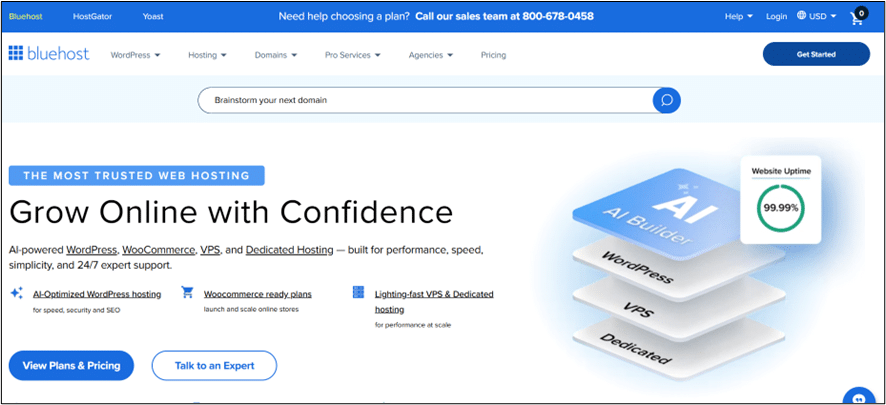886x405 pixels.
Task: Click View Plans & Pricing button
Action: [x=71, y=365]
